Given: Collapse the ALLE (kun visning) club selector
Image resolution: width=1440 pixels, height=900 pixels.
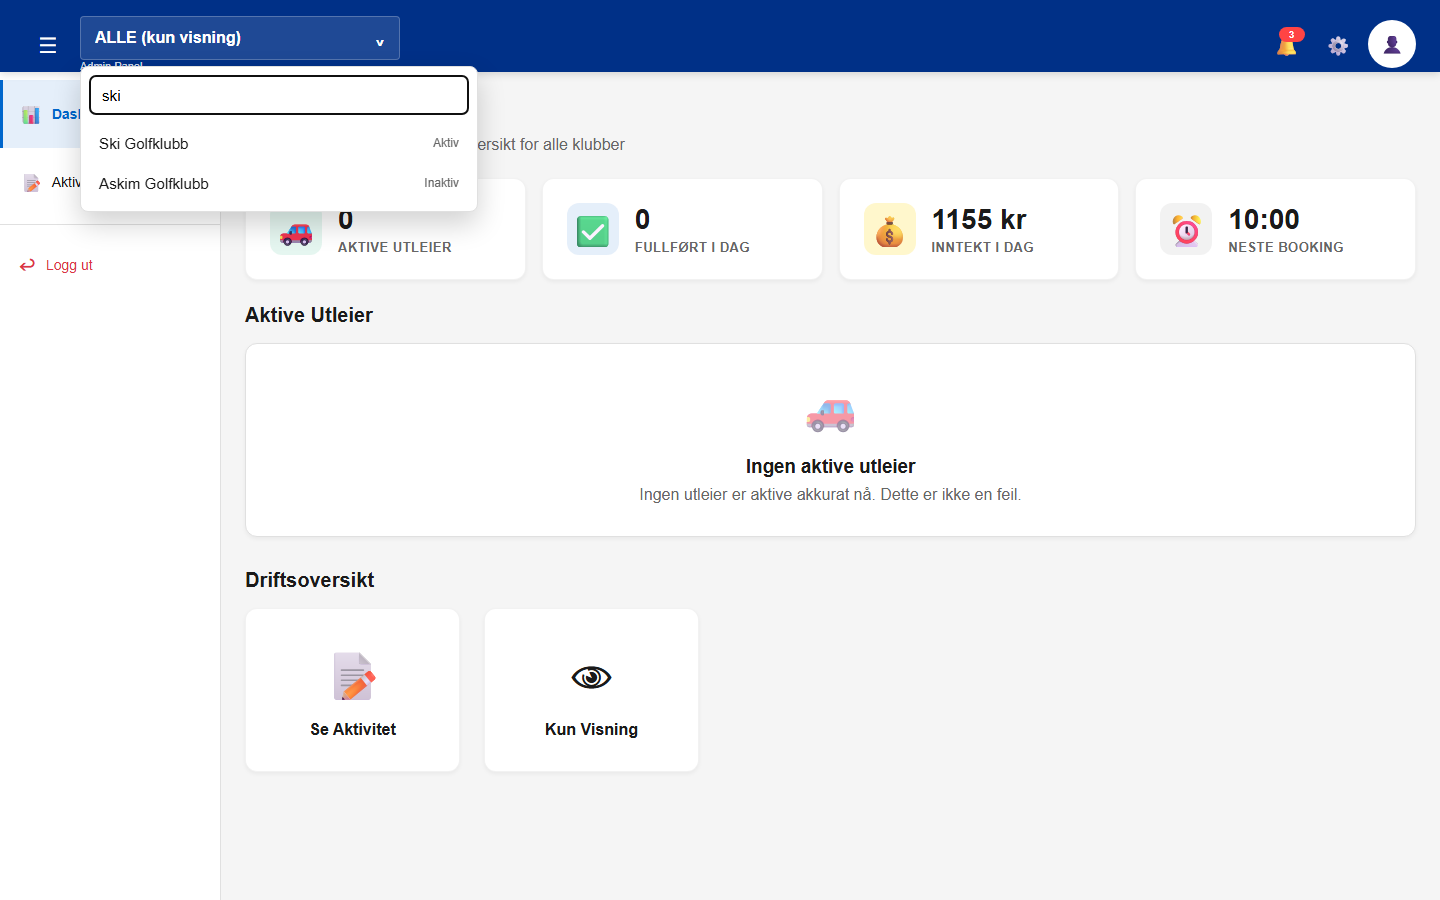Looking at the screenshot, I should coord(240,38).
